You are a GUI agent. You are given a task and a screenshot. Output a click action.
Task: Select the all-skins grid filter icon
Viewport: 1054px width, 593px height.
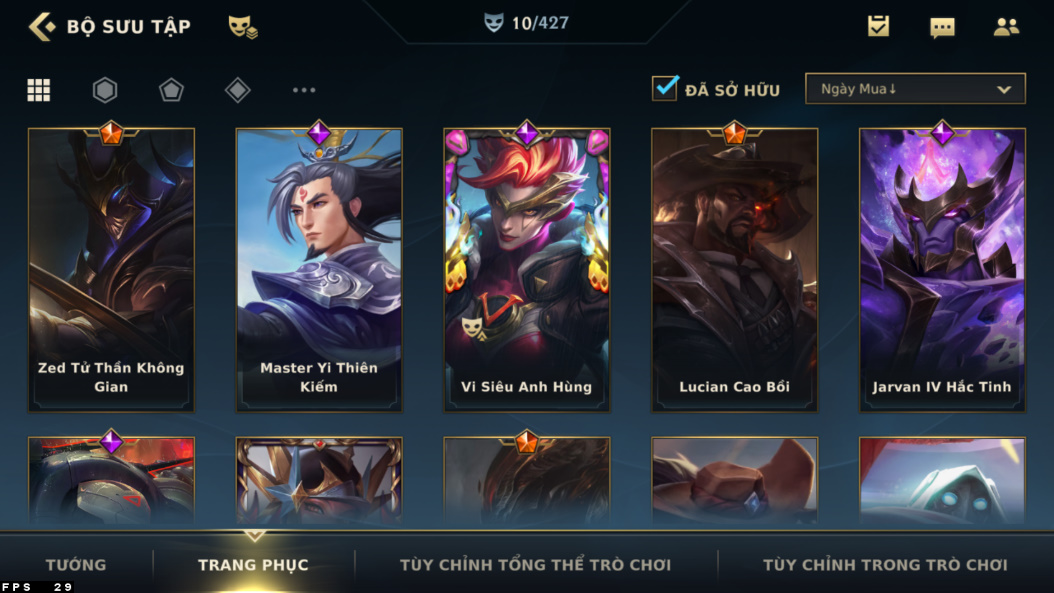point(38,90)
